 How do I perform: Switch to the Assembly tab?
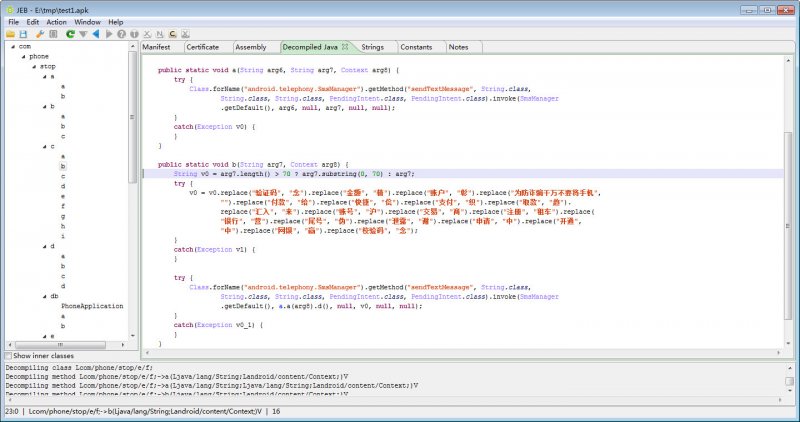[251, 47]
